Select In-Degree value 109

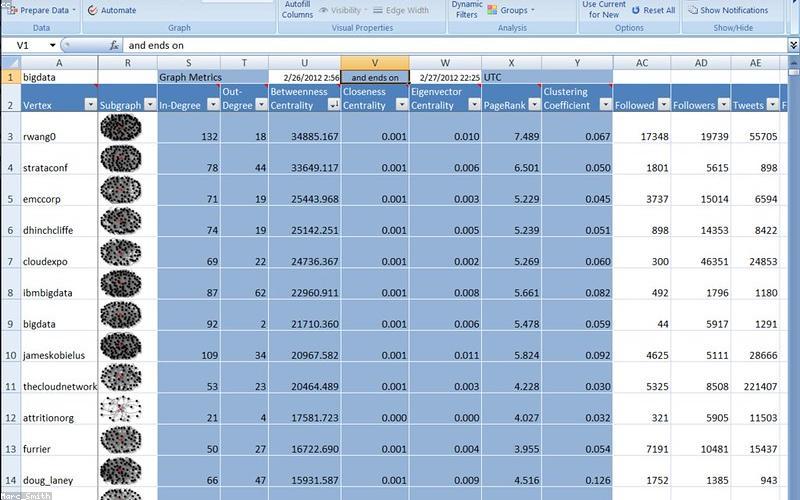click(x=189, y=346)
